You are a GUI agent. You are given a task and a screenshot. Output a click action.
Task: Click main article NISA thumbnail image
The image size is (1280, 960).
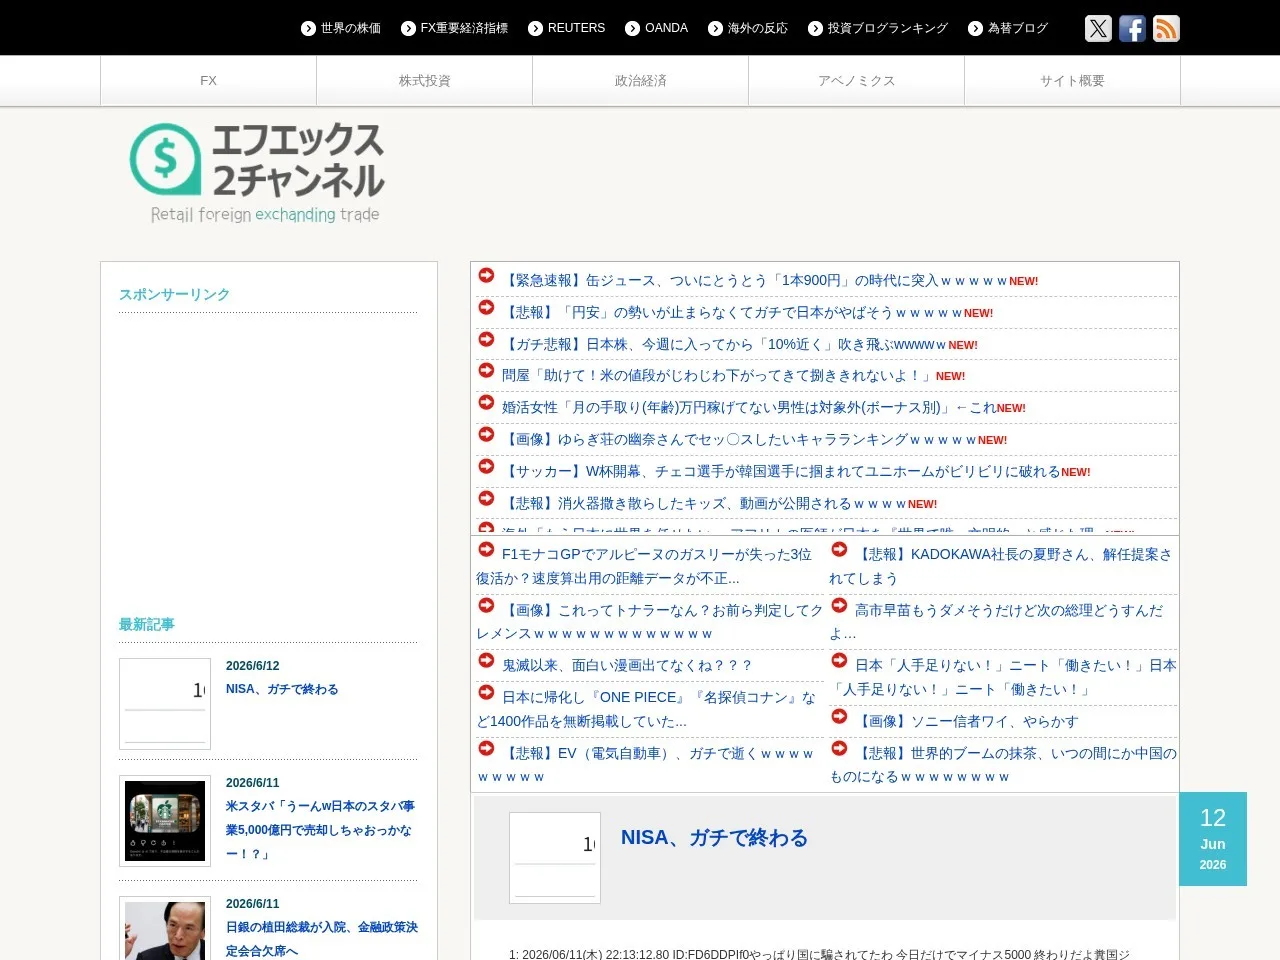coord(555,858)
